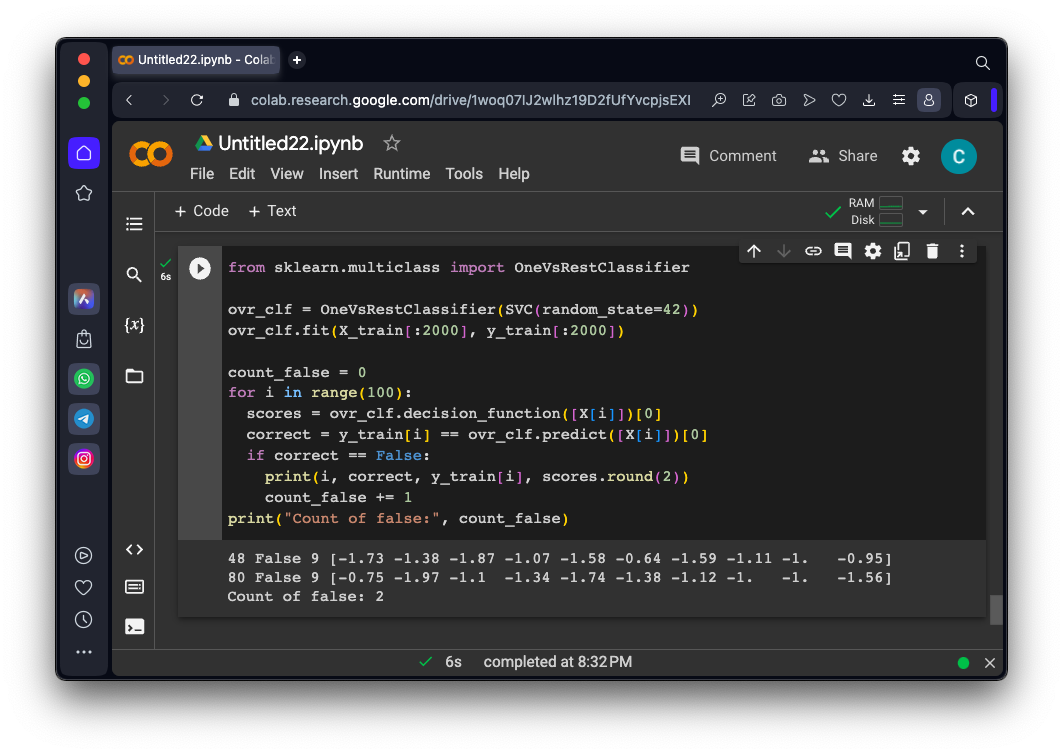Open the Runtime menu

point(401,174)
